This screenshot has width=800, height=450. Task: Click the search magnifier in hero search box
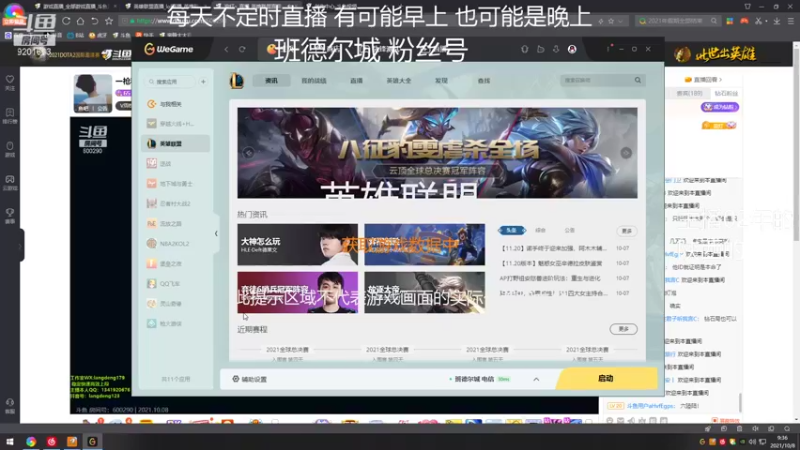click(638, 80)
